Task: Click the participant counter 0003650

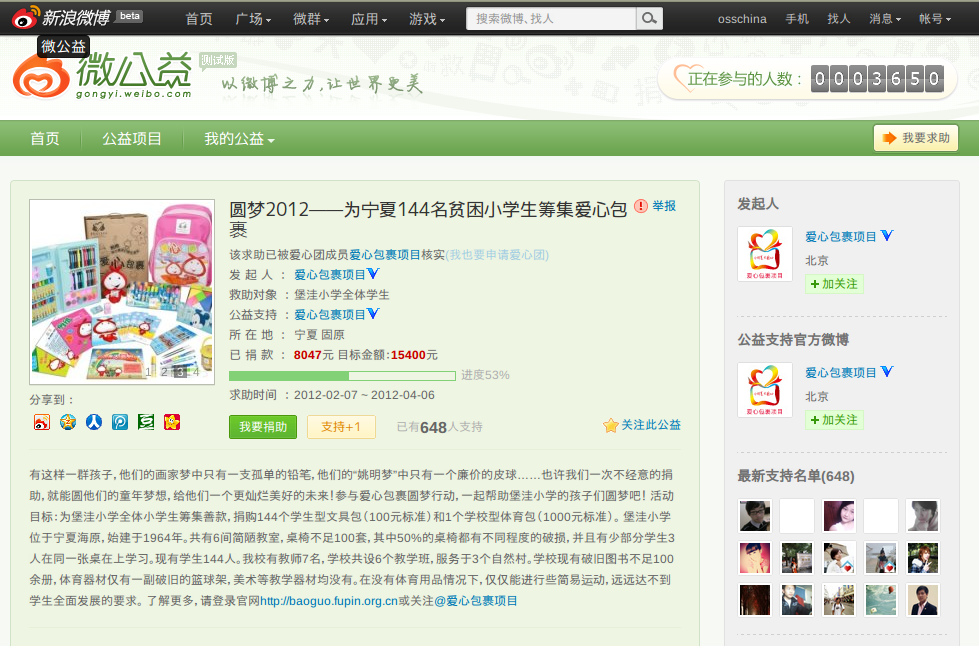Action: (877, 79)
